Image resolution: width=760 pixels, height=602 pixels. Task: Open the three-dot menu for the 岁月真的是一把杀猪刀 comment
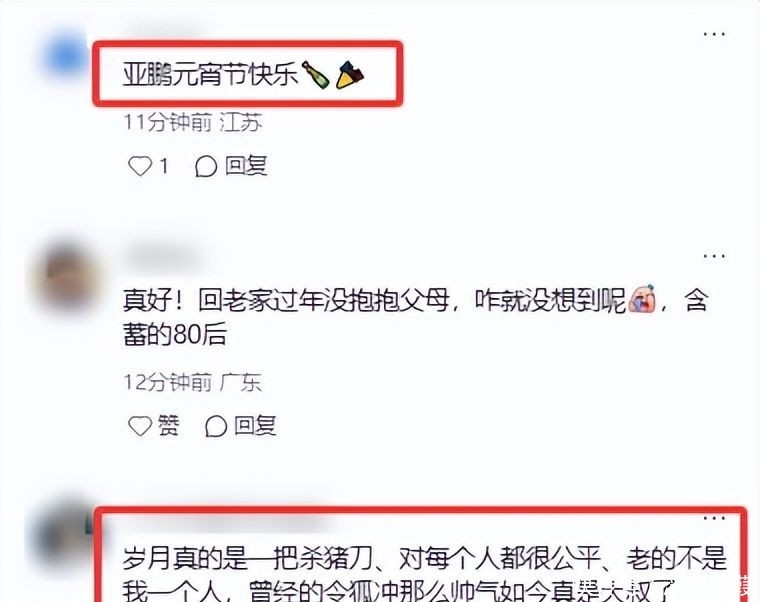tap(714, 518)
